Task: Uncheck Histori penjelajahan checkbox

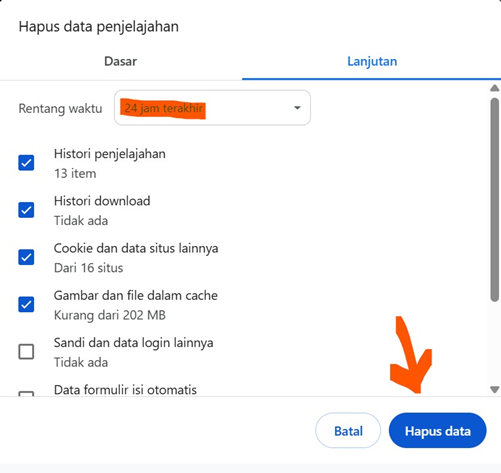Action: (x=26, y=163)
